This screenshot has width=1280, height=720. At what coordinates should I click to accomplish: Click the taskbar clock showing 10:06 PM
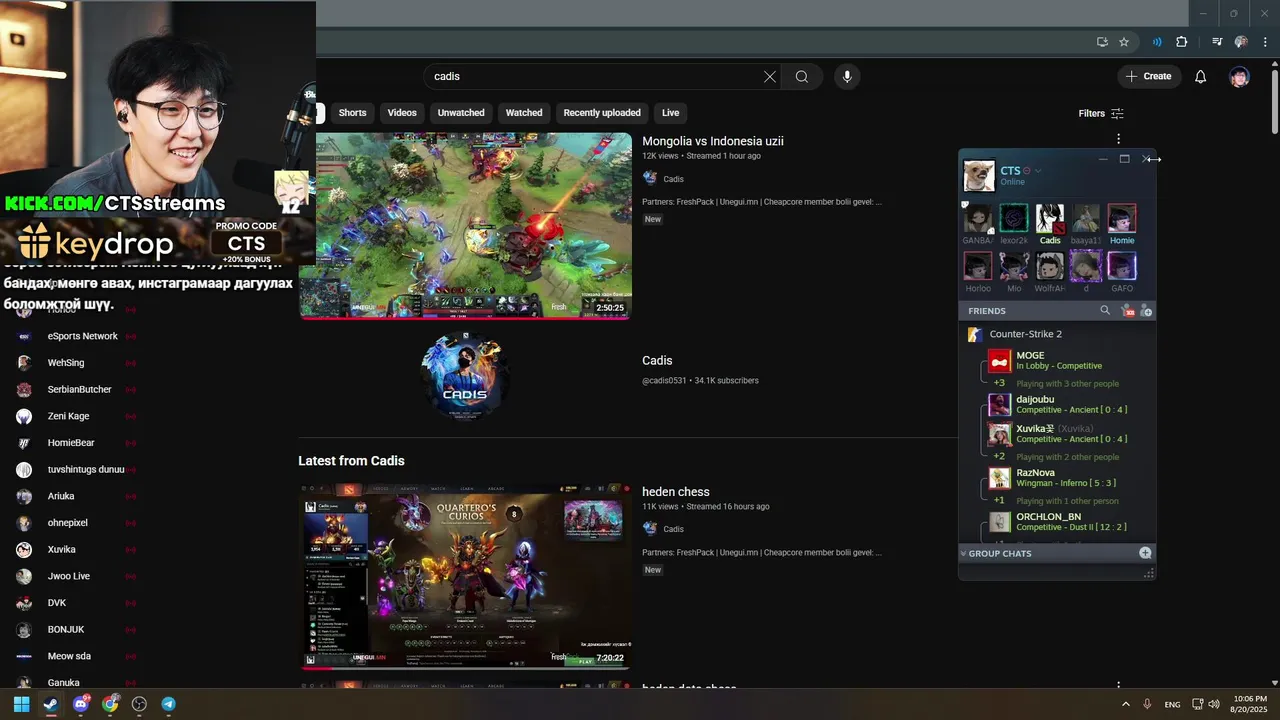[x=1249, y=704]
